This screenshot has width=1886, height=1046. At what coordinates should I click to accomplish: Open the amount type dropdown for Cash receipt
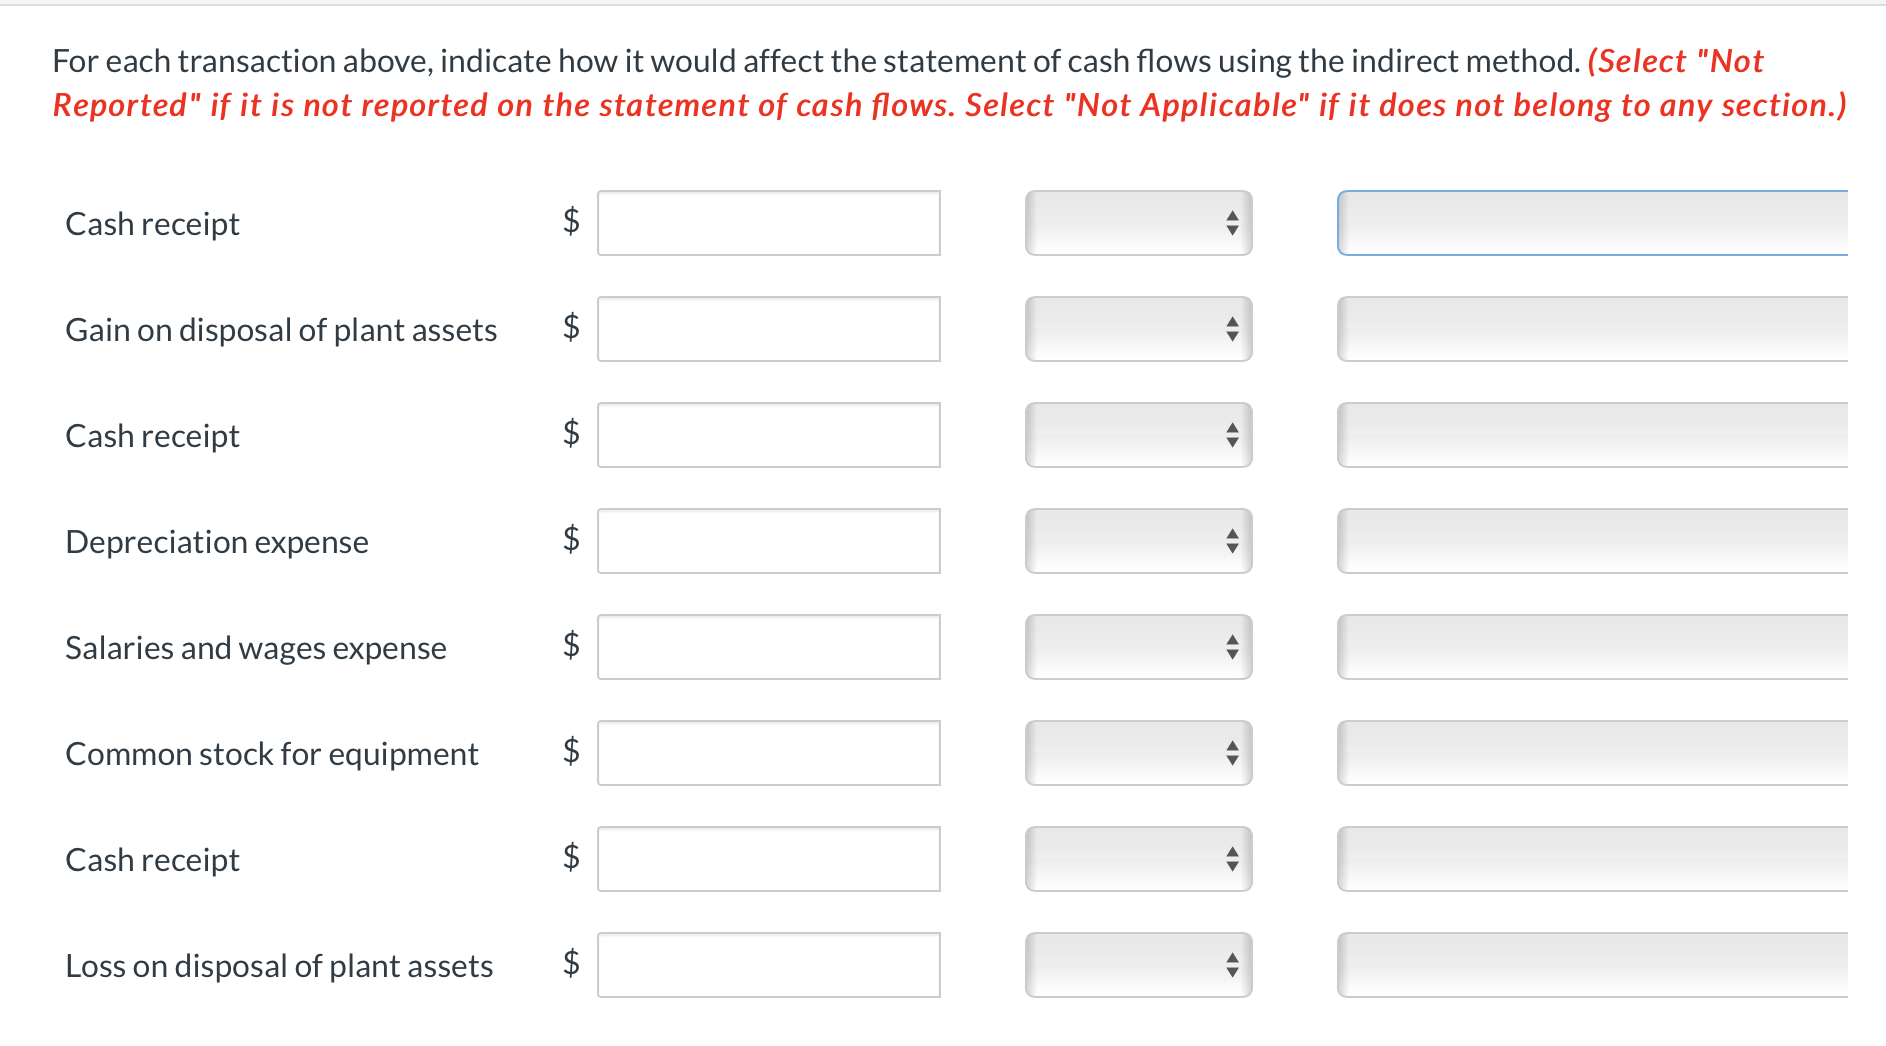pos(1138,223)
